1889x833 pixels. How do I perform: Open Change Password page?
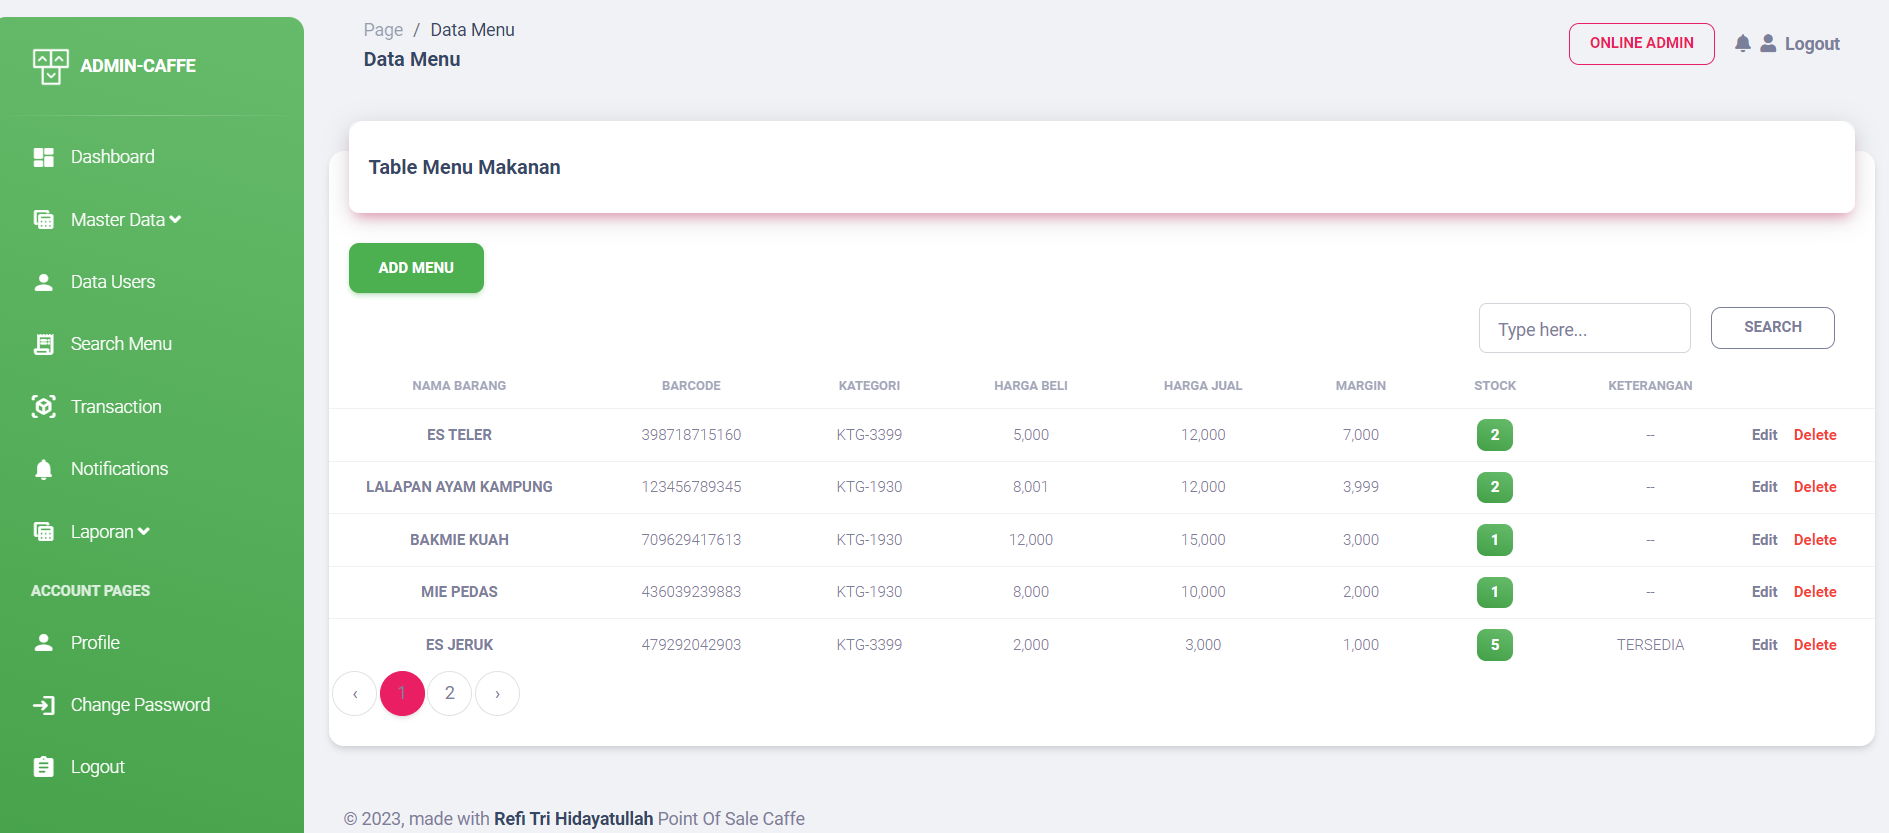[140, 705]
